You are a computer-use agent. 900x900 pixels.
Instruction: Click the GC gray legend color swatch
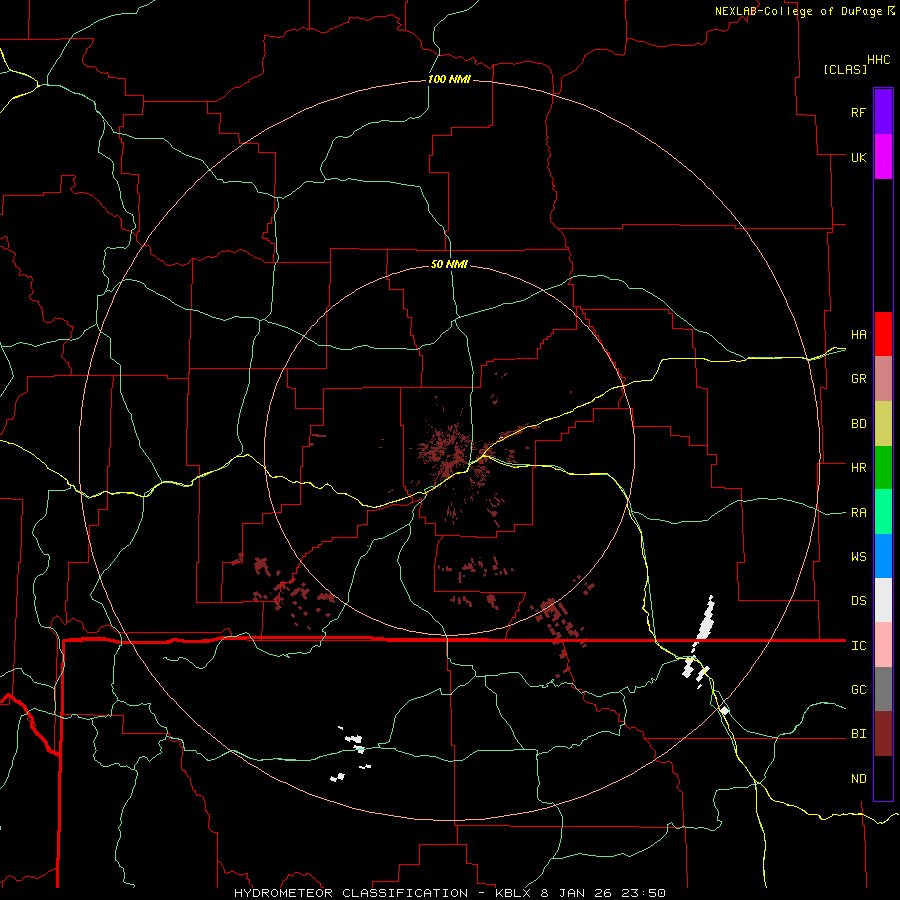(883, 689)
